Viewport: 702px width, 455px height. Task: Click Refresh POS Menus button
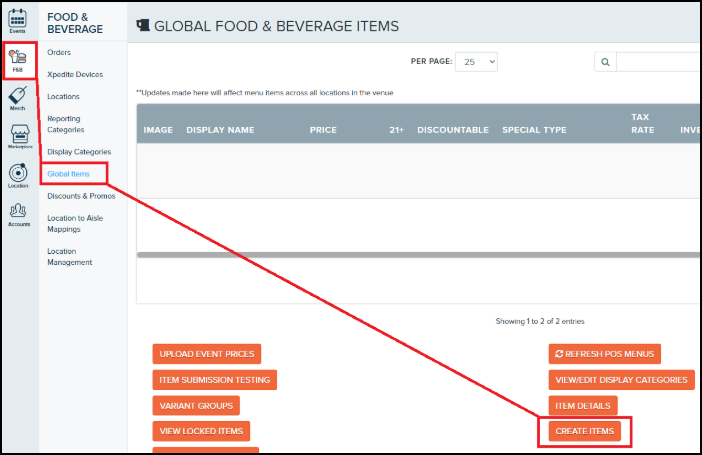pos(605,354)
